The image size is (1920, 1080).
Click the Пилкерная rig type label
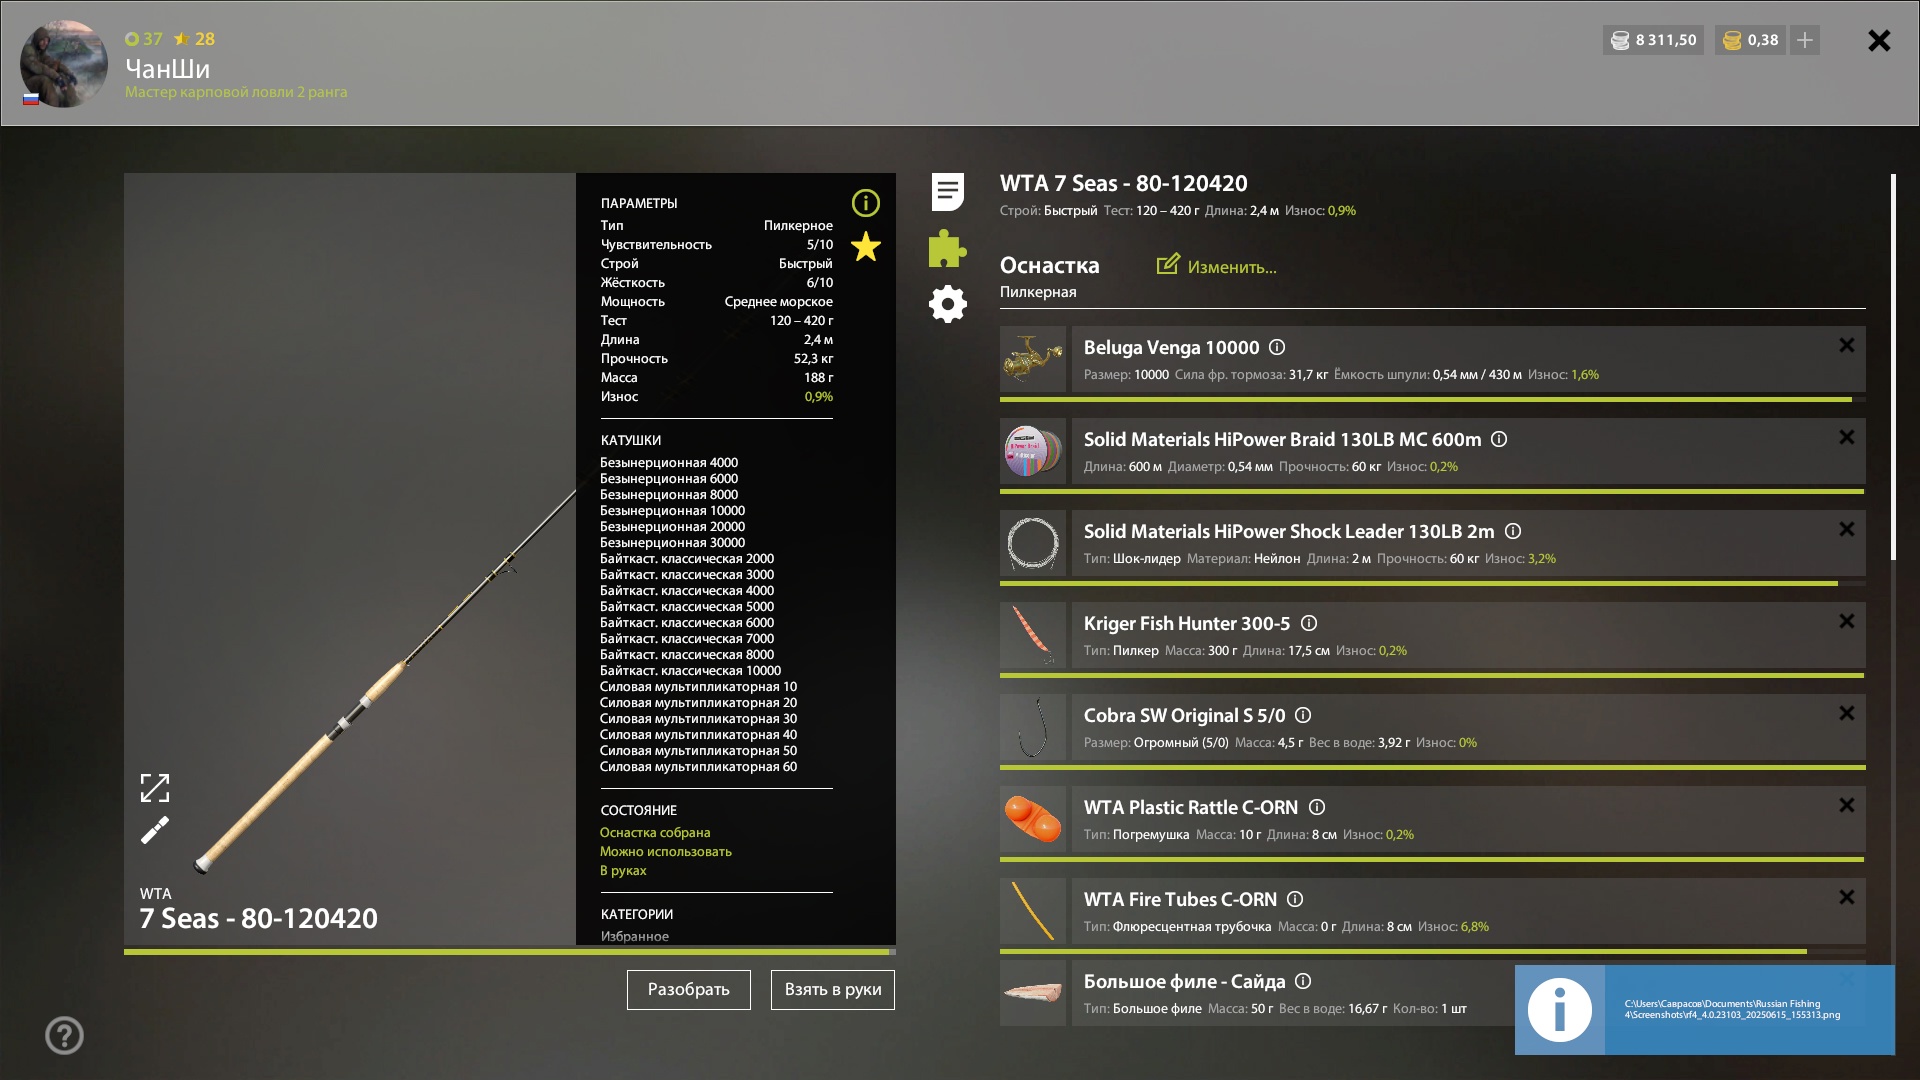pyautogui.click(x=1038, y=292)
